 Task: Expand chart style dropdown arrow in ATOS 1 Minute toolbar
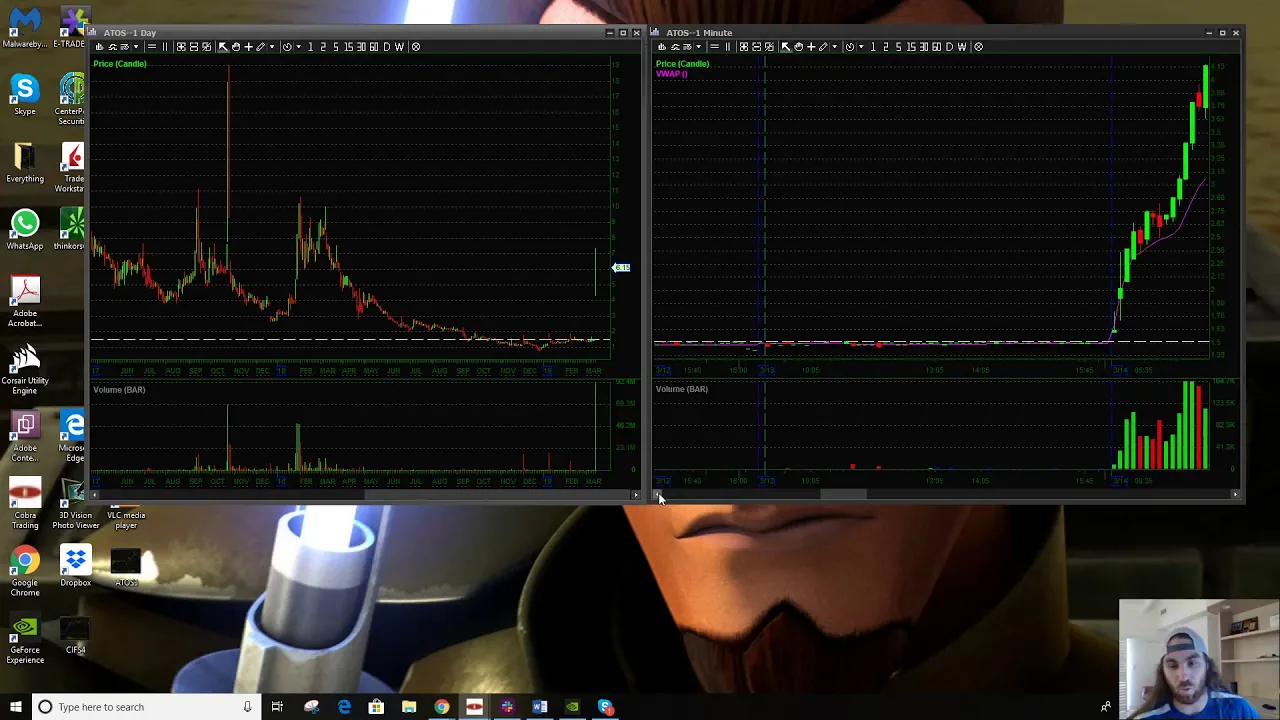(699, 46)
